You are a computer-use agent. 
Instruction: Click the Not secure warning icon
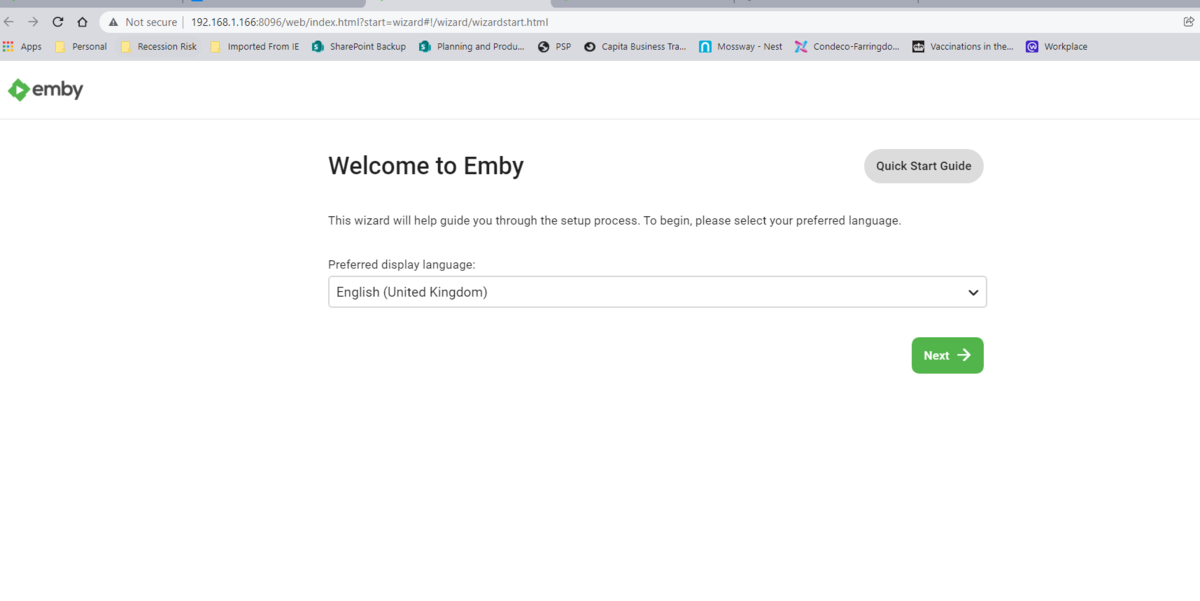tap(114, 22)
